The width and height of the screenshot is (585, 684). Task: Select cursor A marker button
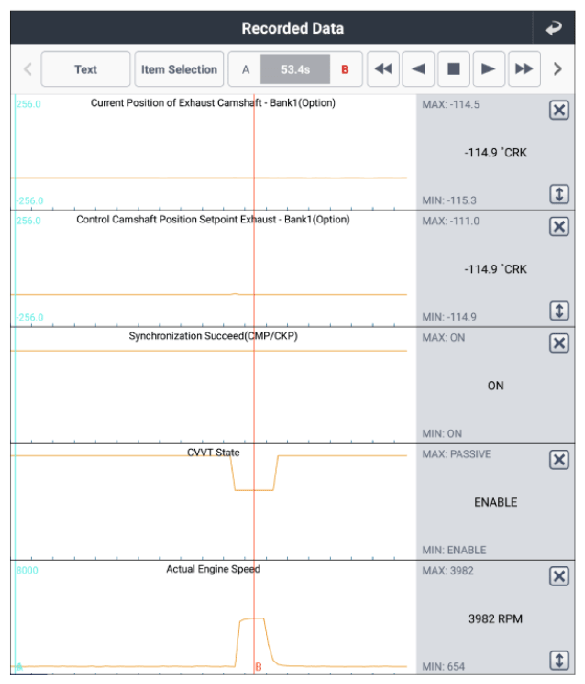pos(246,69)
